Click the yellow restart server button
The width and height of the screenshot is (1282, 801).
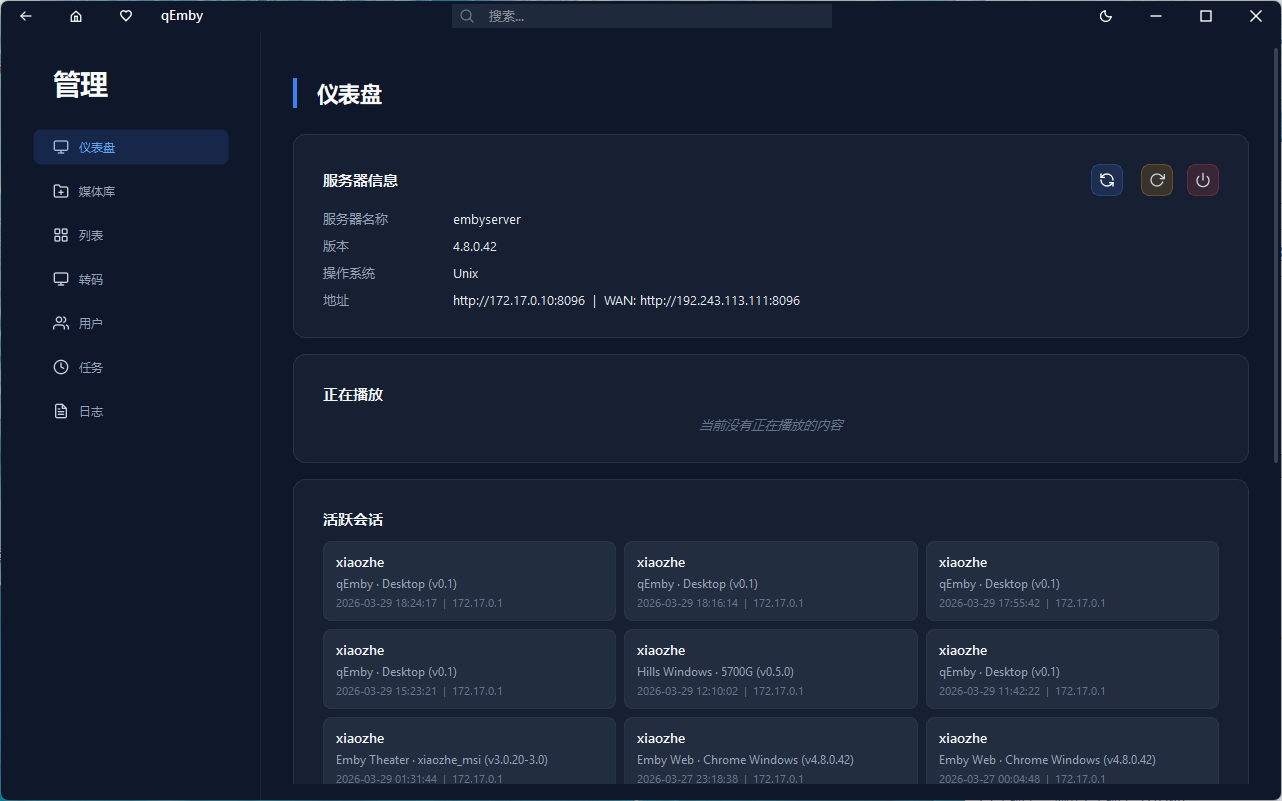click(1157, 180)
